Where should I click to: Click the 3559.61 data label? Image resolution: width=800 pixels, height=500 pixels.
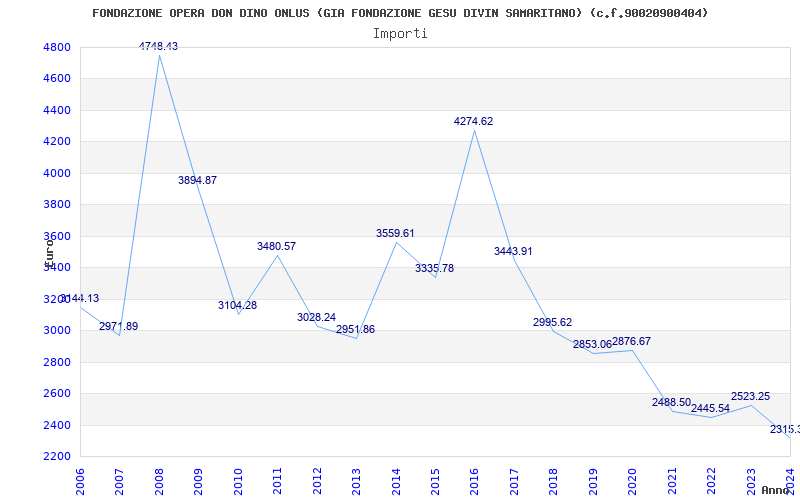[x=395, y=234]
